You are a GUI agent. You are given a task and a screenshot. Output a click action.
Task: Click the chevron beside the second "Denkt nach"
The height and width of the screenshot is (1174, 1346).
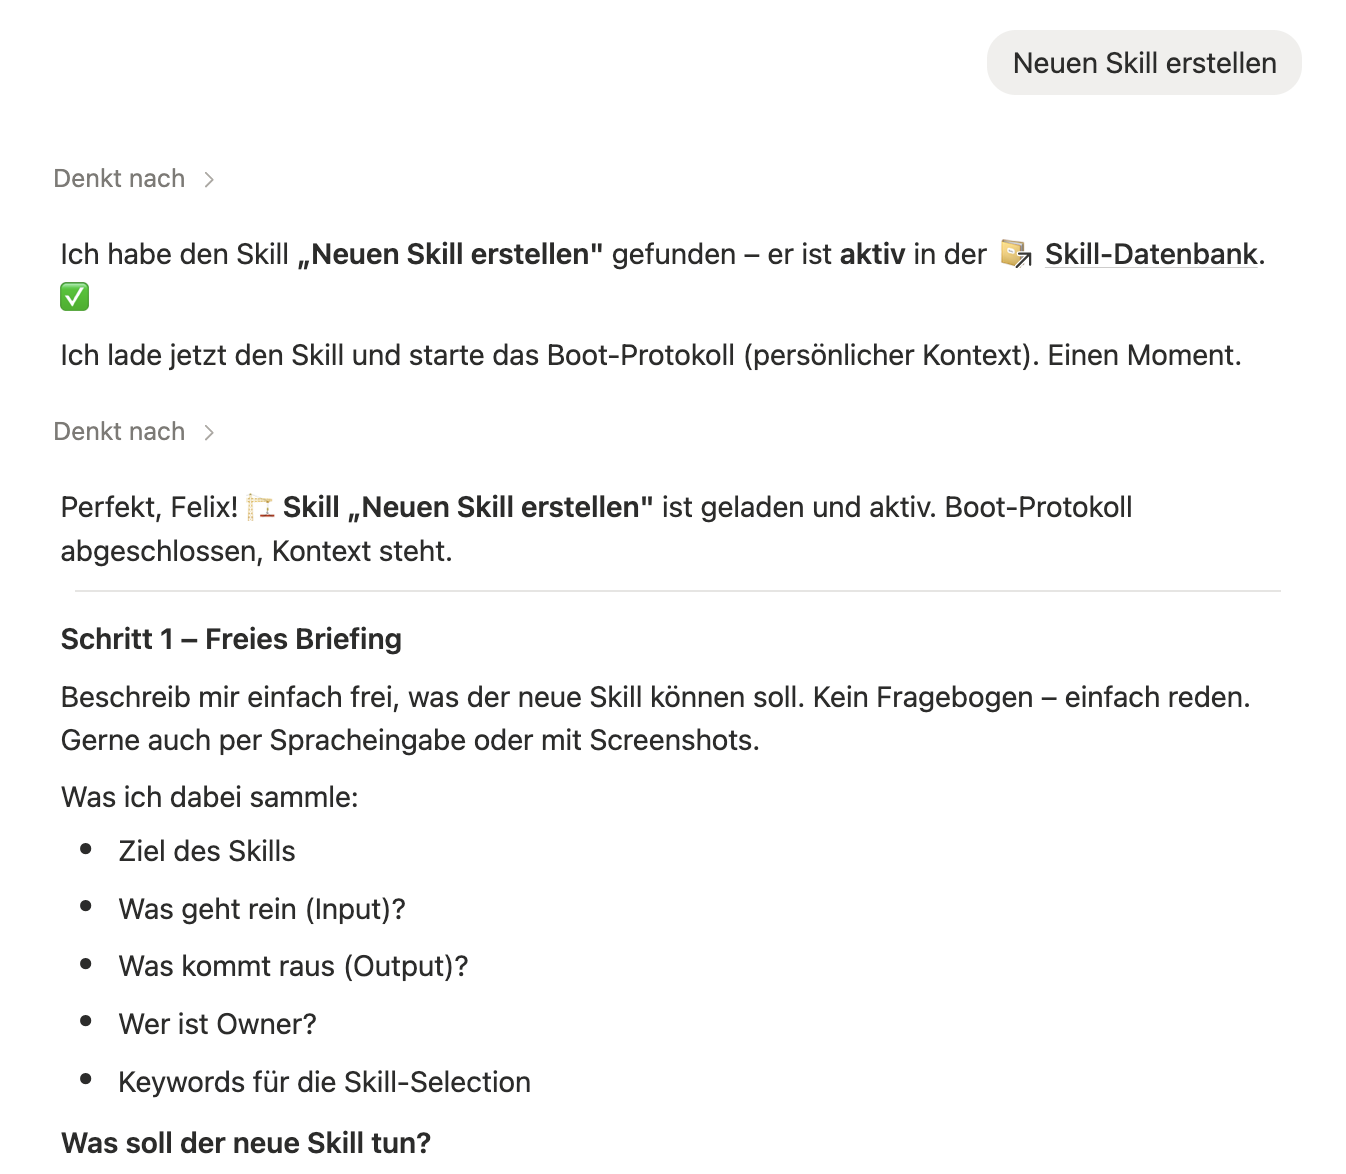coord(209,432)
